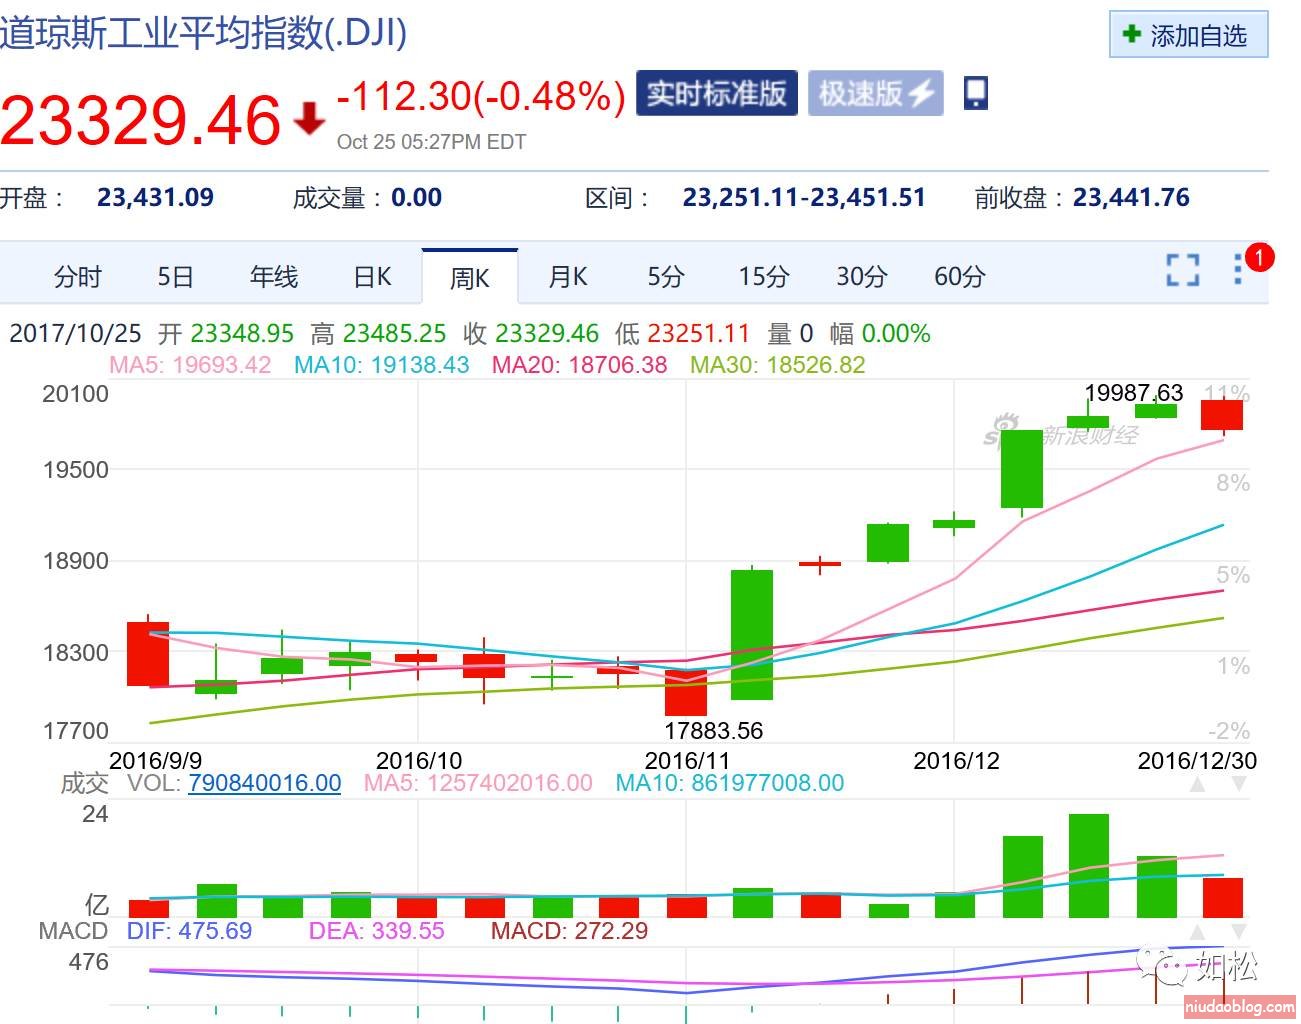Select the 30分 interval tab
The height and width of the screenshot is (1024, 1301).
pyautogui.click(x=861, y=276)
